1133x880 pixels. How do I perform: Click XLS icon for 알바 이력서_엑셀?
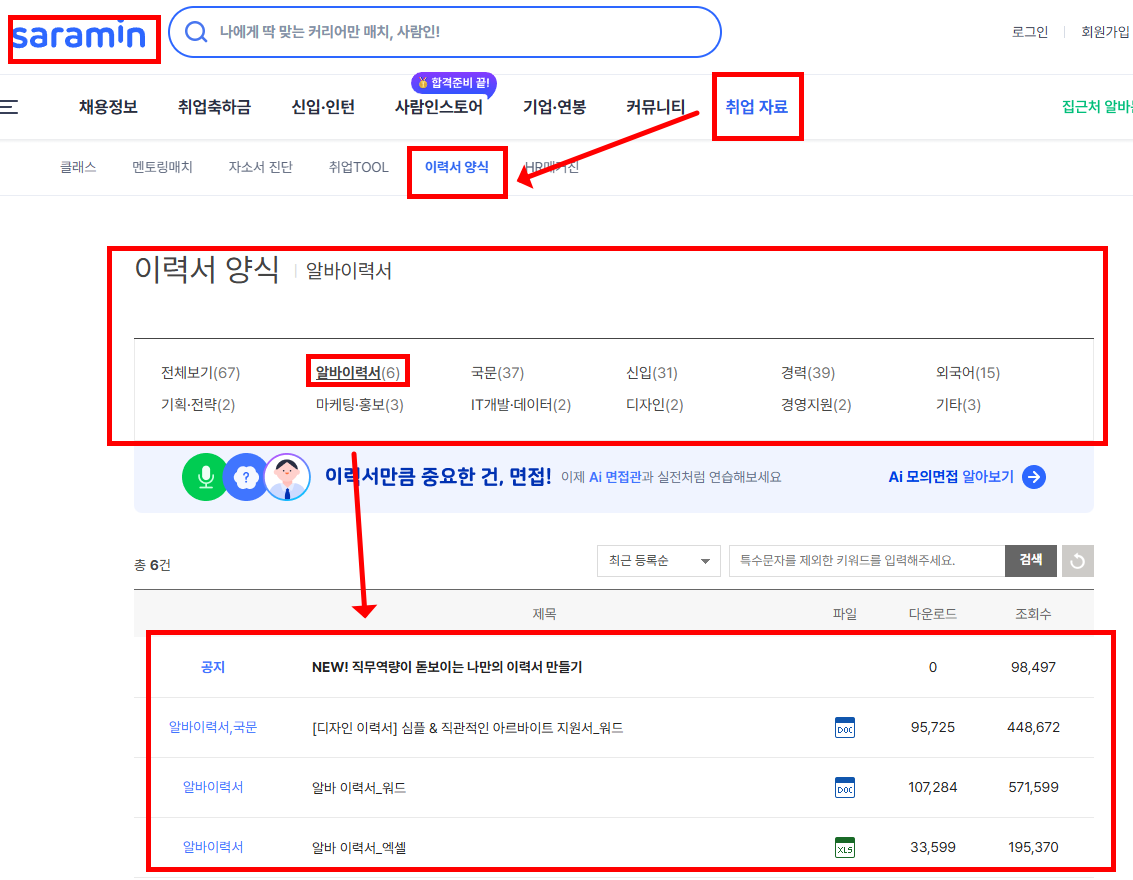845,847
